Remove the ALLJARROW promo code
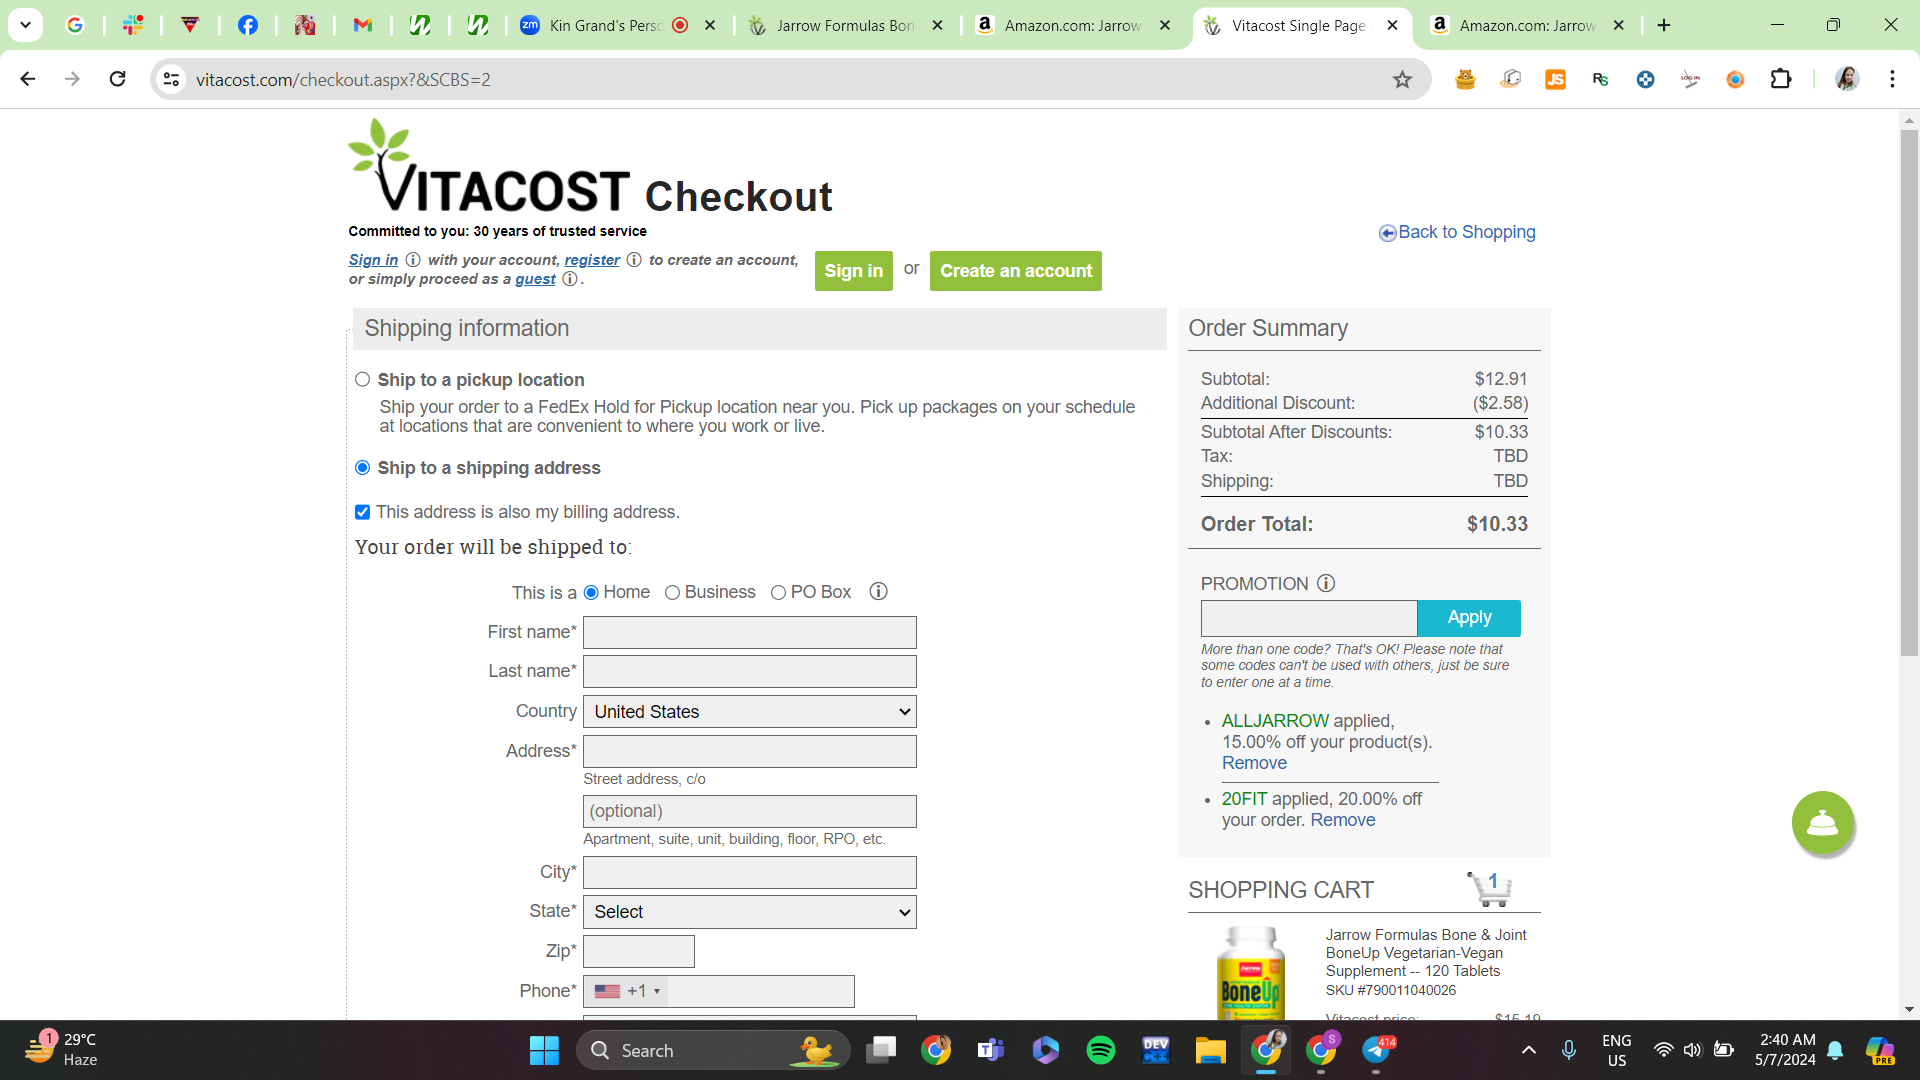The width and height of the screenshot is (1920, 1080). tap(1254, 763)
